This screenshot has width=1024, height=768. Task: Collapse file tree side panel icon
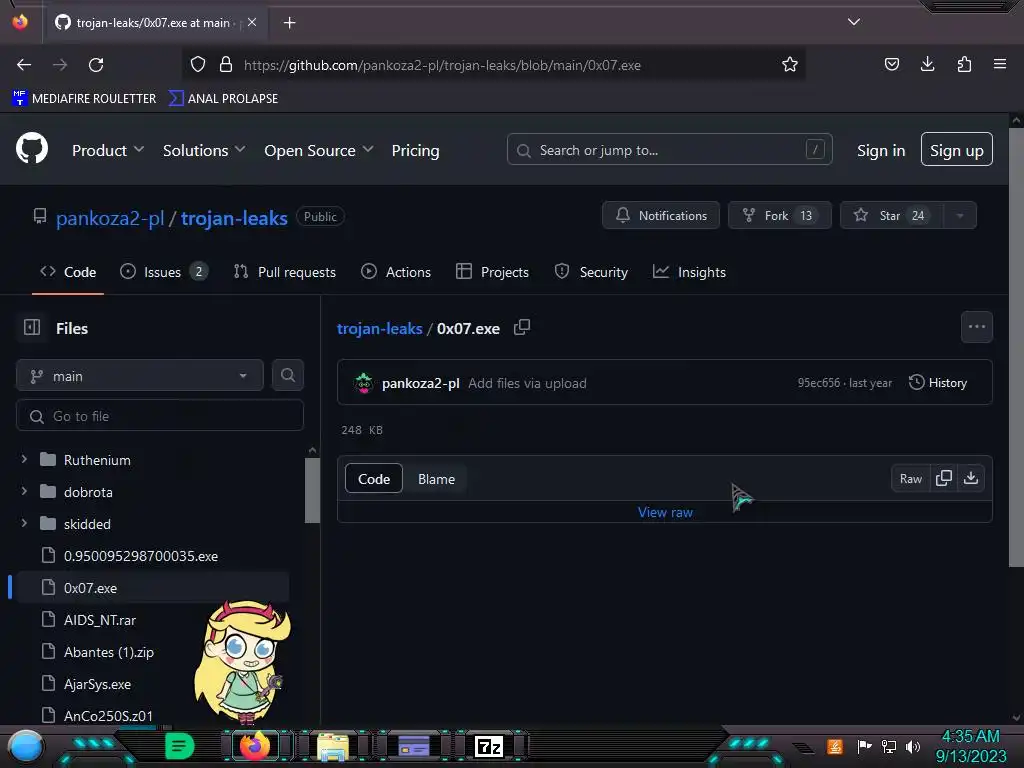point(32,328)
